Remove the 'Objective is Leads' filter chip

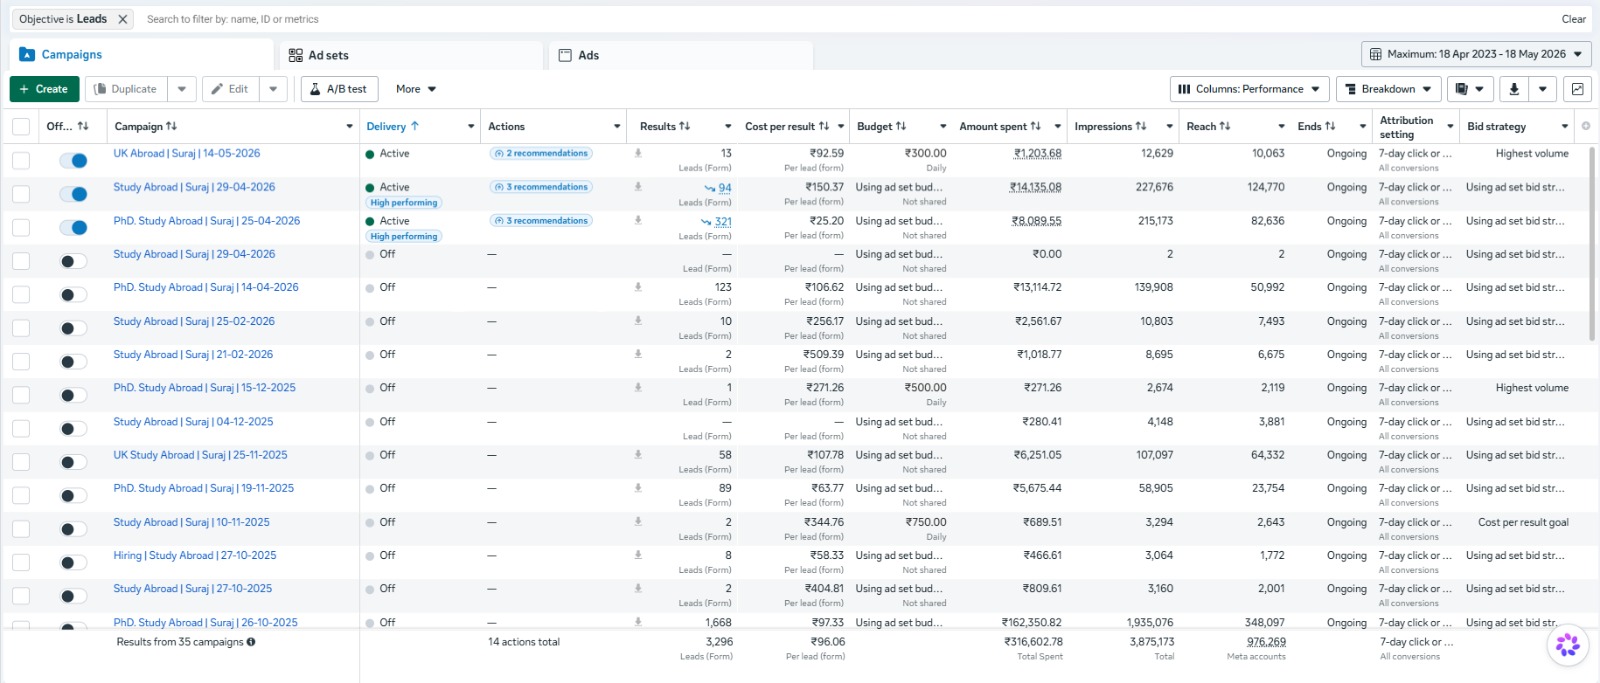pos(122,19)
